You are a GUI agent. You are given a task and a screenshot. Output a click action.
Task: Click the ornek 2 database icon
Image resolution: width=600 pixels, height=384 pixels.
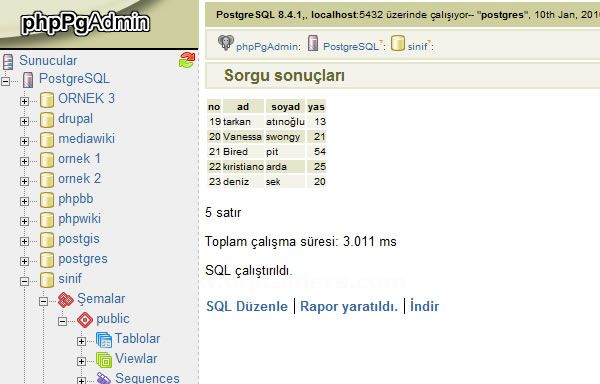point(47,180)
